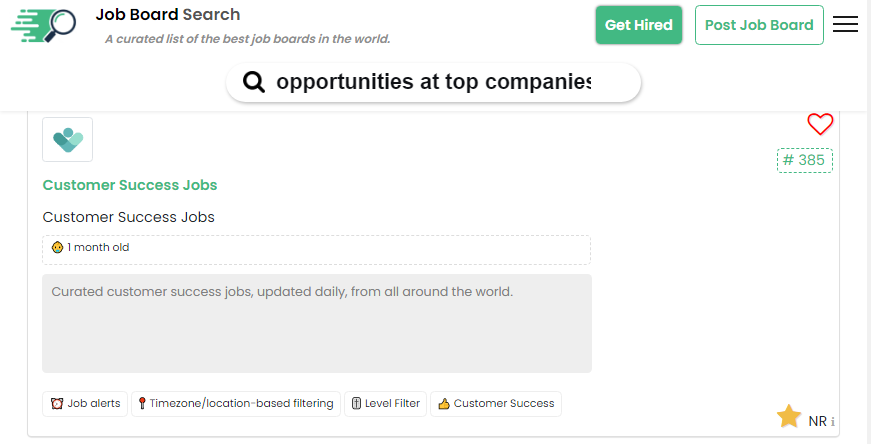
Task: Click the '1 month old' age icon
Action: coord(57,248)
